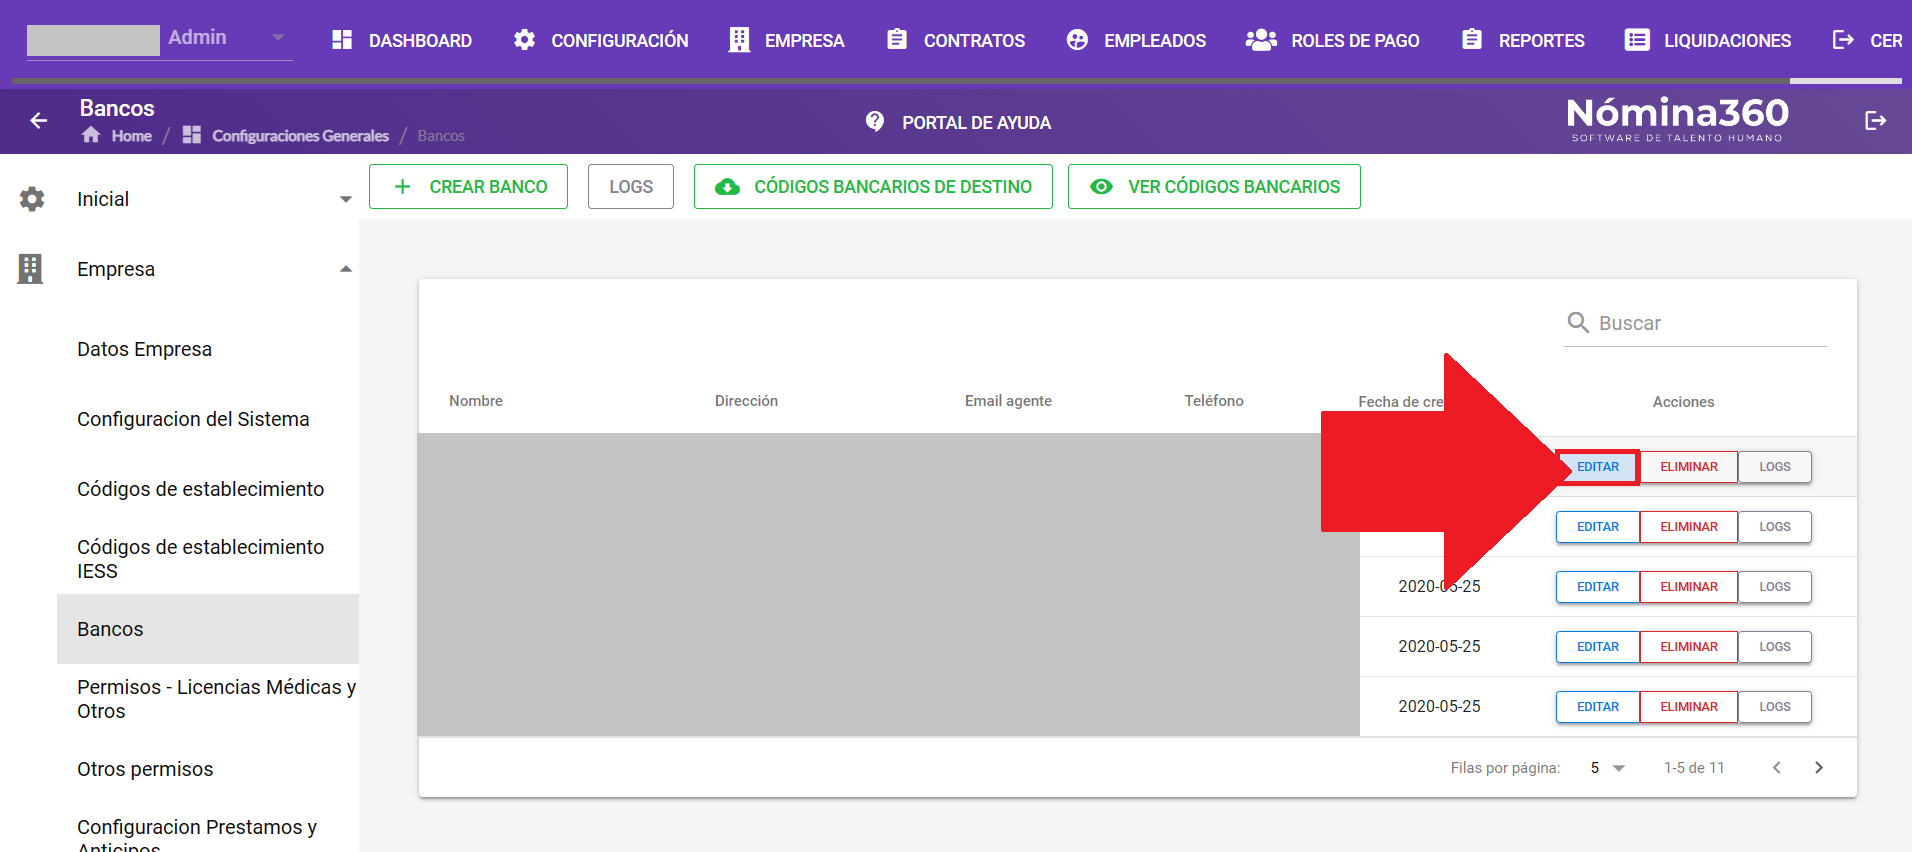Sort by Nombre column header

(476, 401)
